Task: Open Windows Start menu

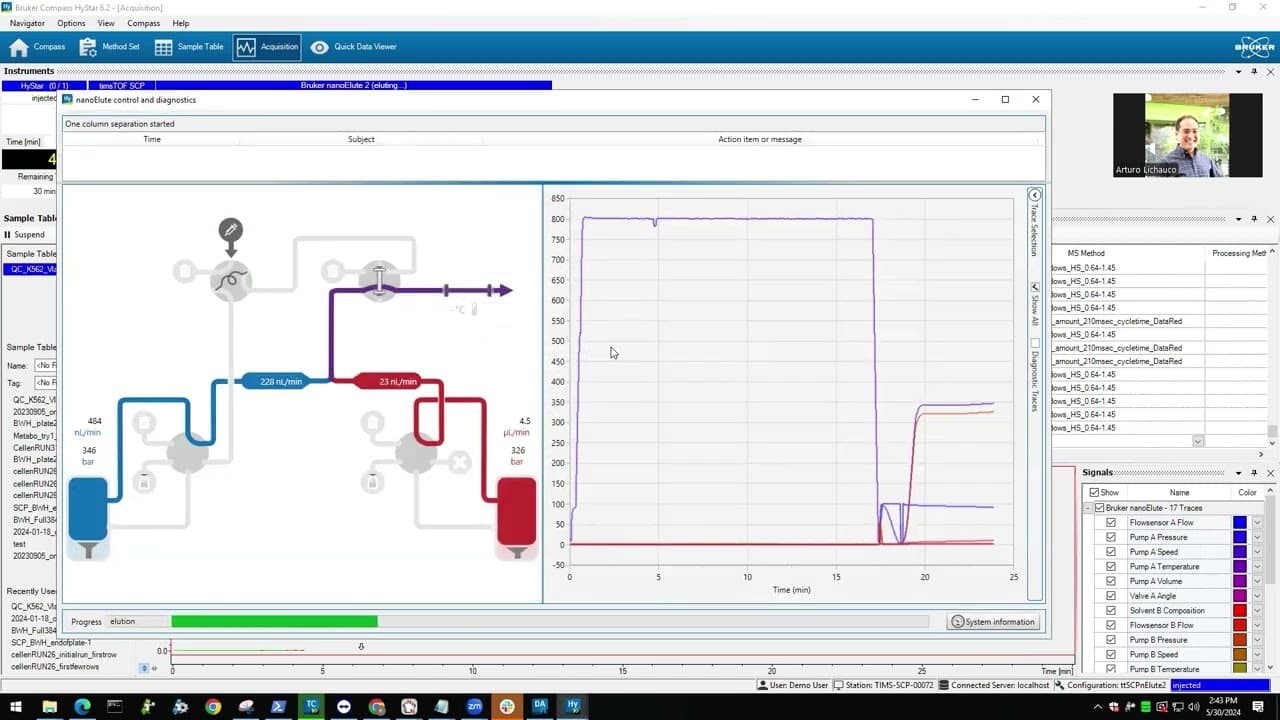Action: pyautogui.click(x=16, y=706)
